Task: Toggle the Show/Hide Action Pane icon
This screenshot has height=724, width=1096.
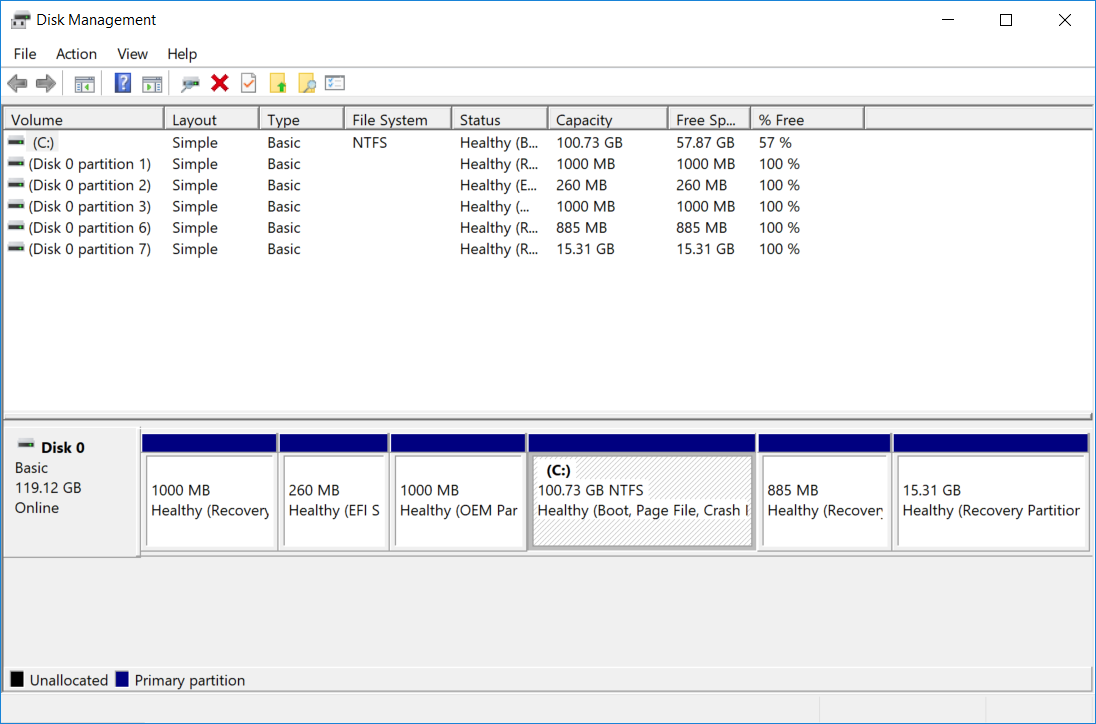Action: 152,84
